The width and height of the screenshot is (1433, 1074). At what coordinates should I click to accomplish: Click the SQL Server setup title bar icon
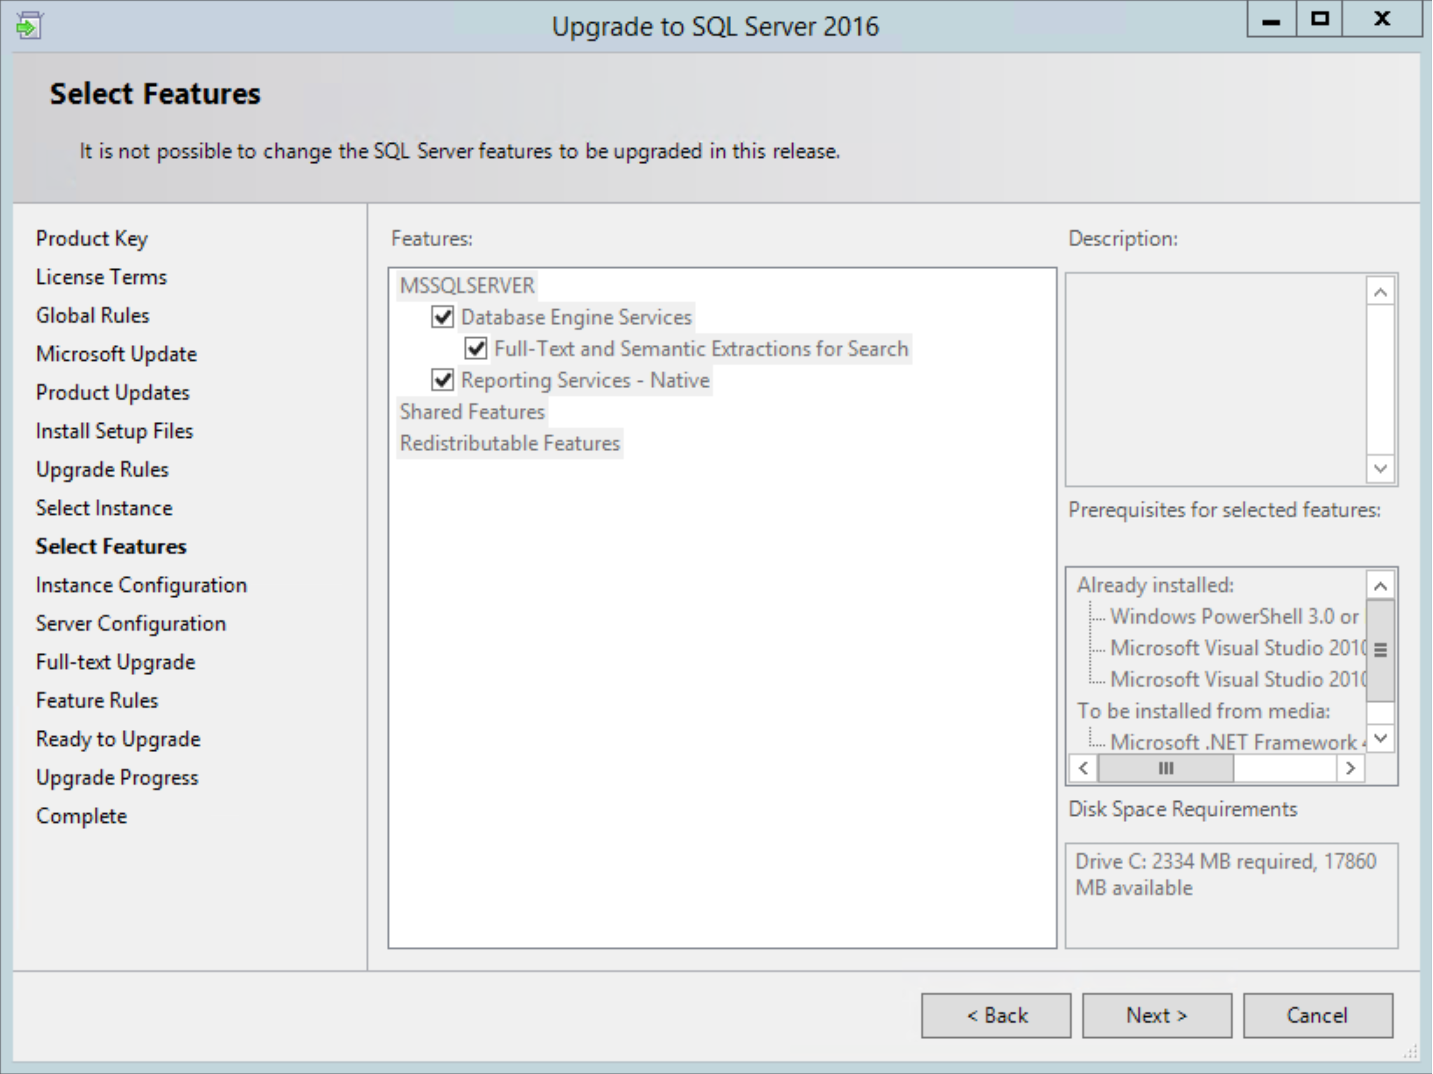(x=29, y=25)
